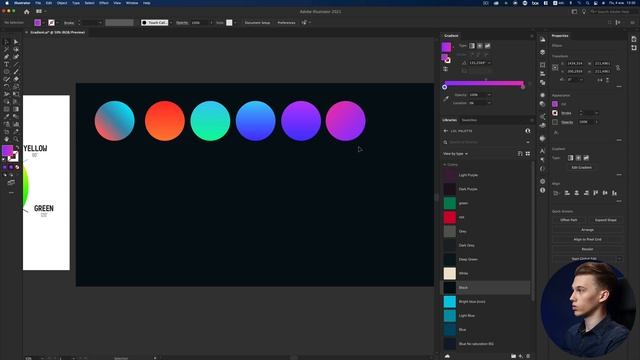This screenshot has height=360, width=640.
Task: Select the Selection tool in the toolbar
Action: coord(7,42)
